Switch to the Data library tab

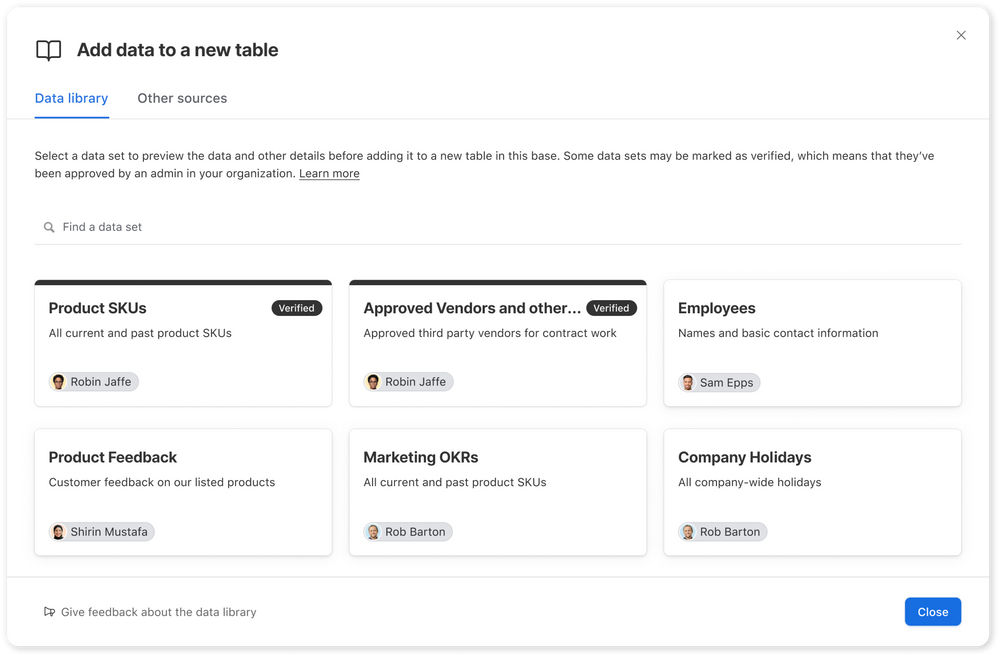point(71,98)
